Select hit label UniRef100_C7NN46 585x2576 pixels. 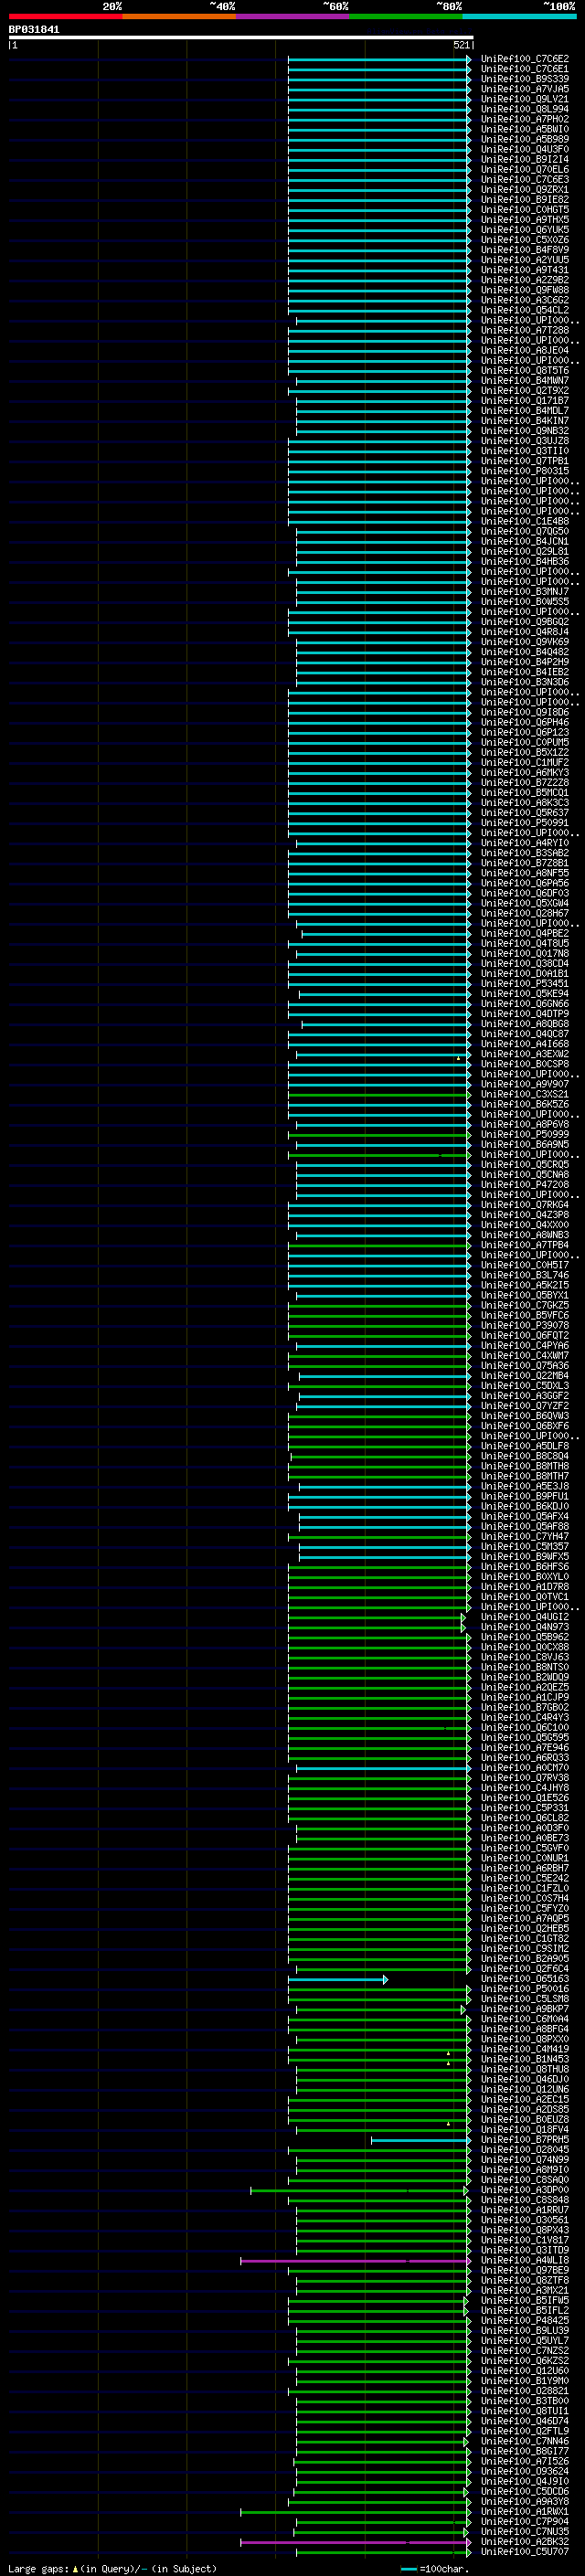524,2441
